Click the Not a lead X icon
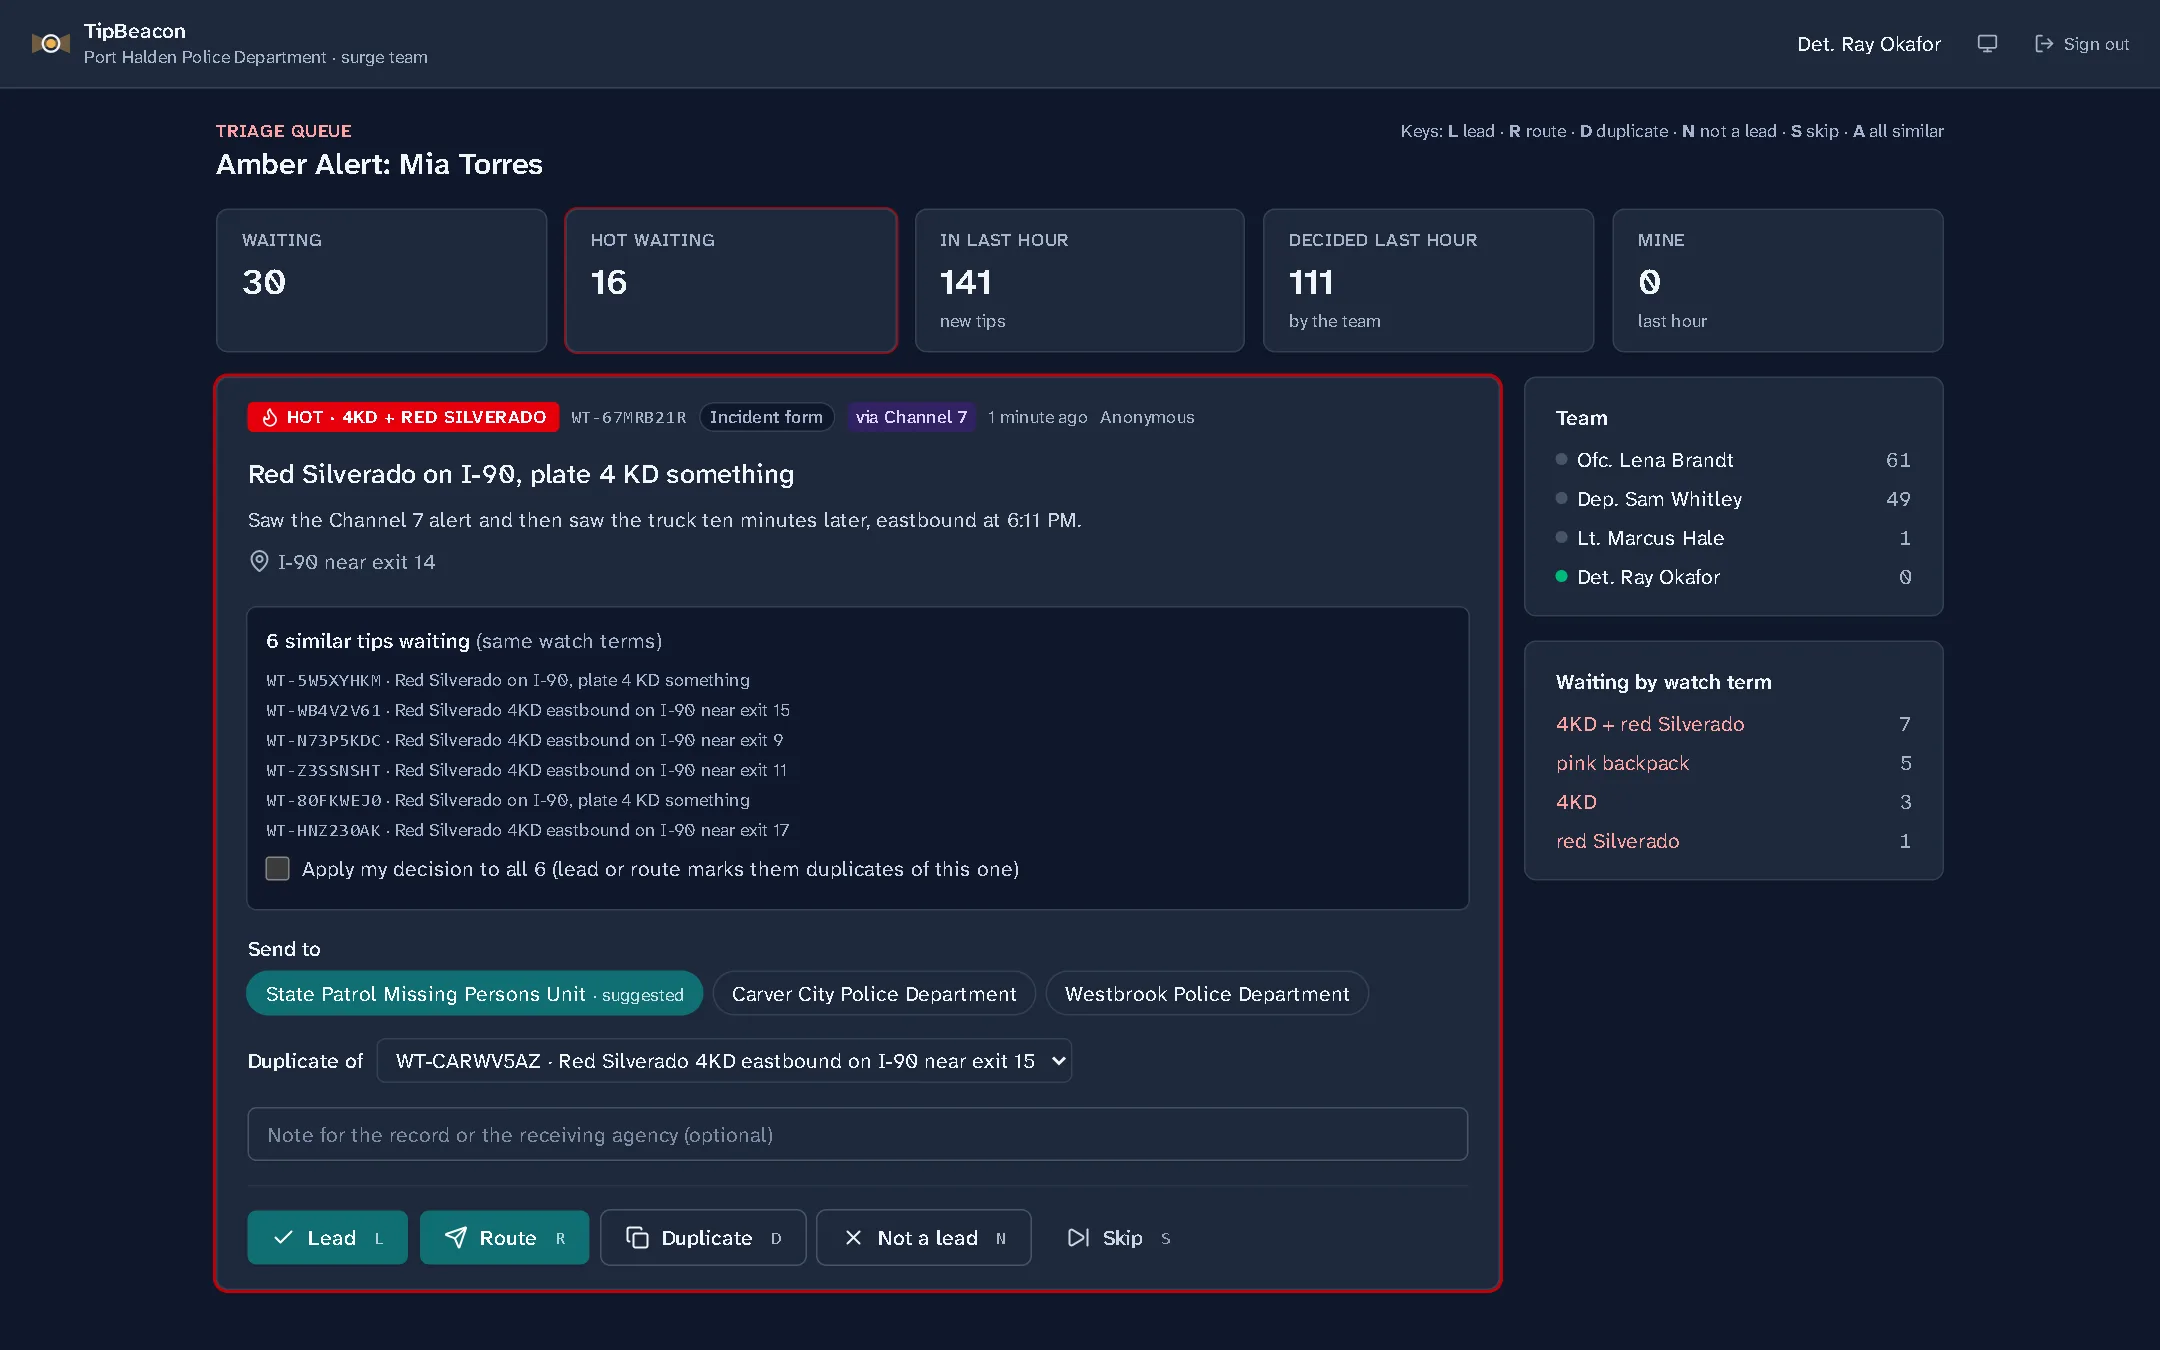Viewport: 2160px width, 1350px height. (853, 1238)
